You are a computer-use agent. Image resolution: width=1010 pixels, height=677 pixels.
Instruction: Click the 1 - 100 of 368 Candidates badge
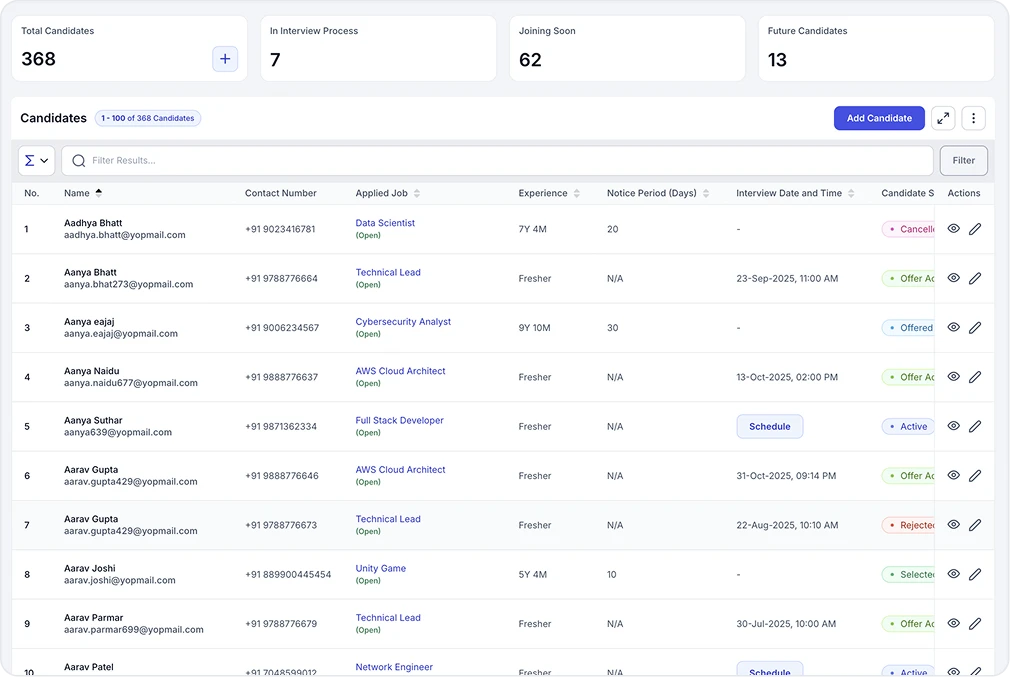click(x=148, y=119)
